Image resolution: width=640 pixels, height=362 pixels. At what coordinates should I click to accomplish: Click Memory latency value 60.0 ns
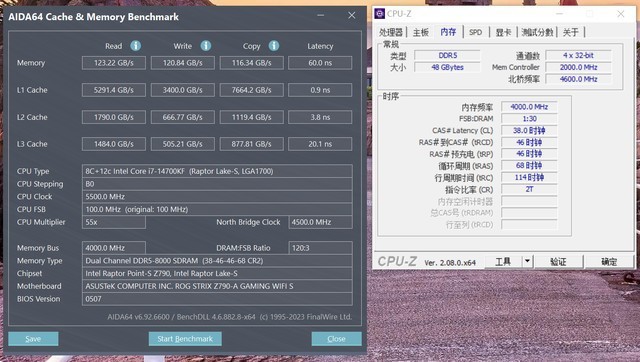[x=320, y=63]
